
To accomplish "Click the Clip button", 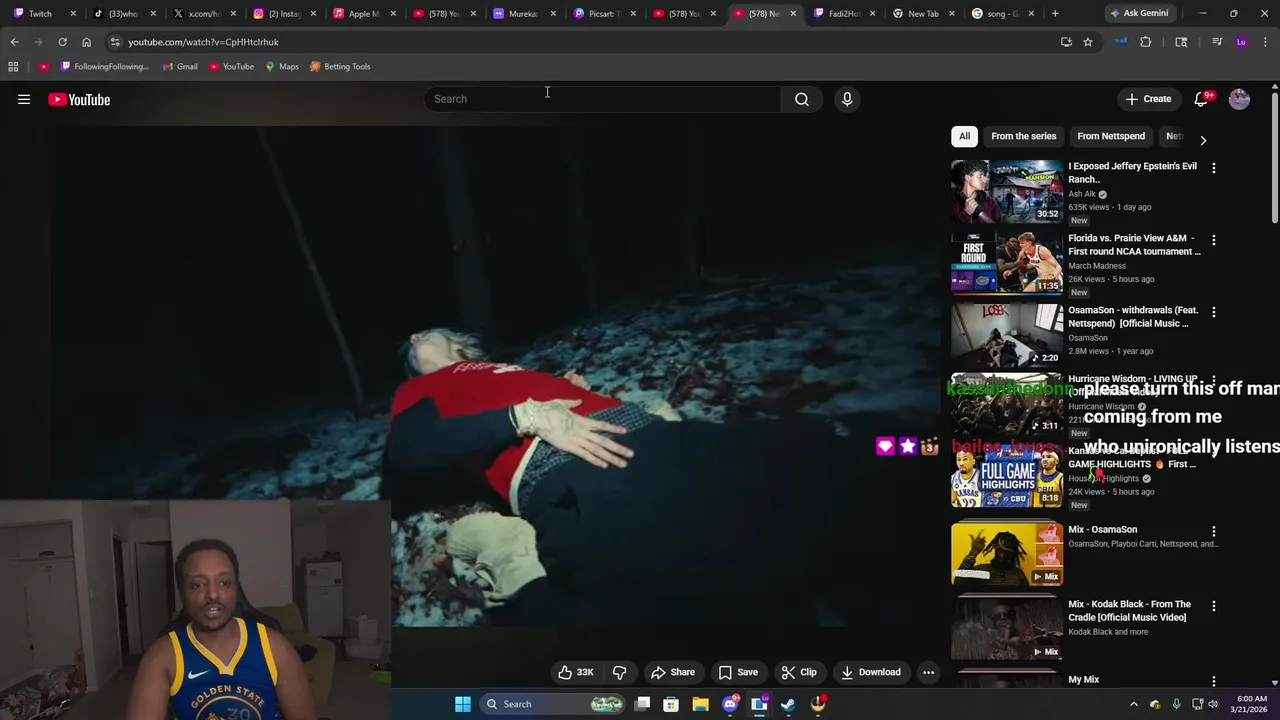I will point(799,672).
